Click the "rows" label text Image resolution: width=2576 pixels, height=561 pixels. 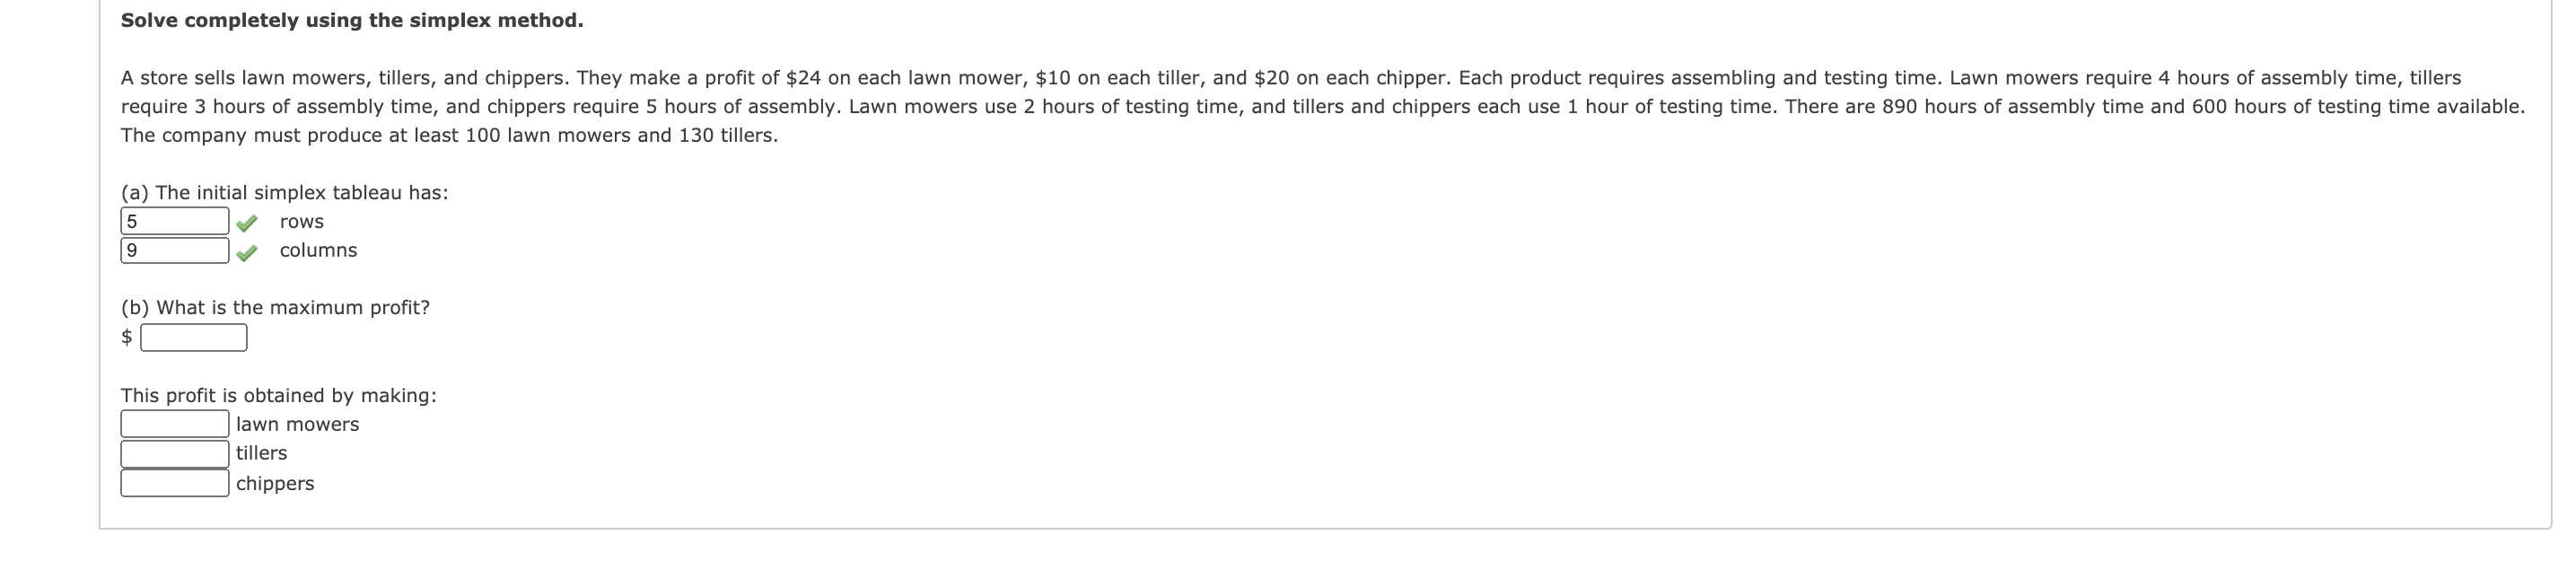click(302, 222)
